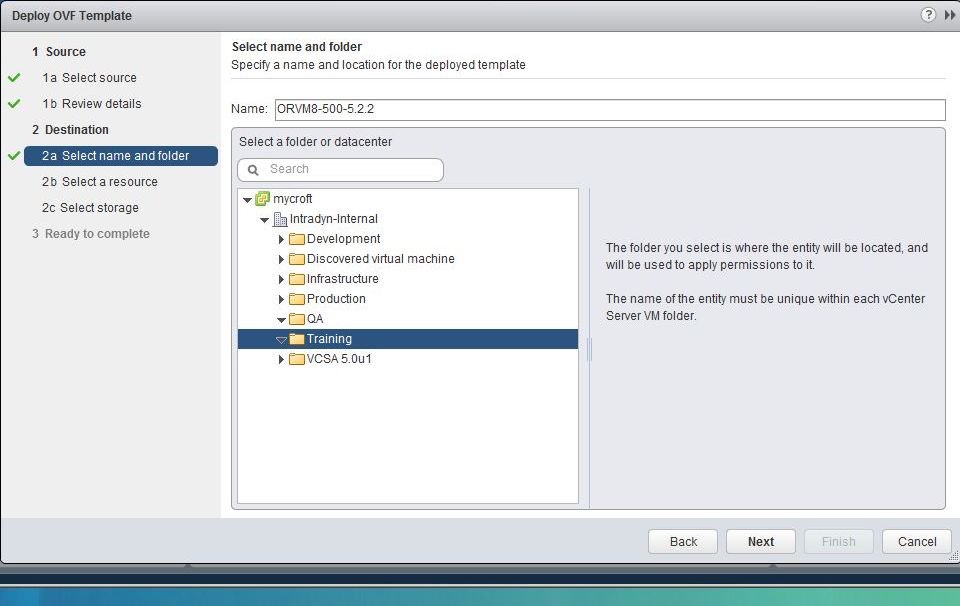Click the VCSA 5.0u1 folder icon
This screenshot has height=606, width=960.
pyautogui.click(x=296, y=359)
